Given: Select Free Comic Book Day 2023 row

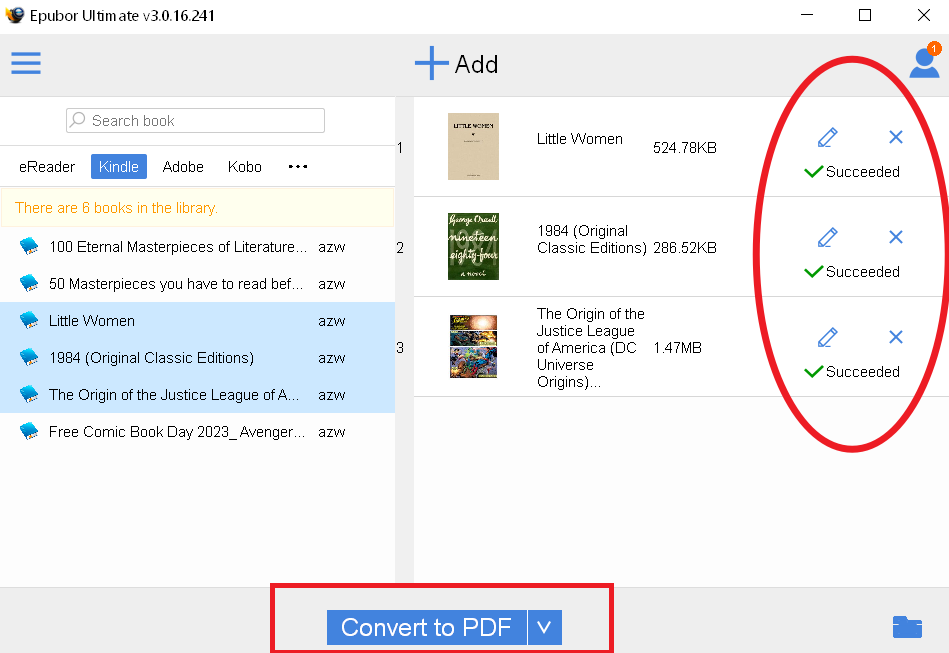Looking at the screenshot, I should pyautogui.click(x=197, y=431).
